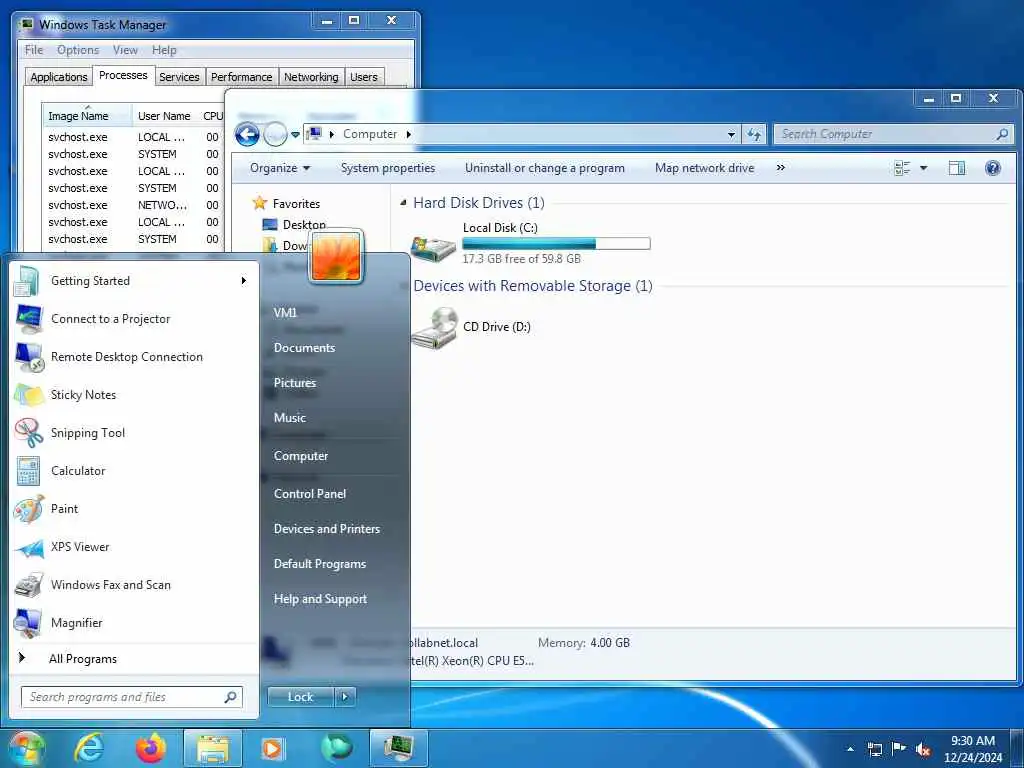Click the Start orb button
This screenshot has height=768, width=1024.
click(26, 748)
